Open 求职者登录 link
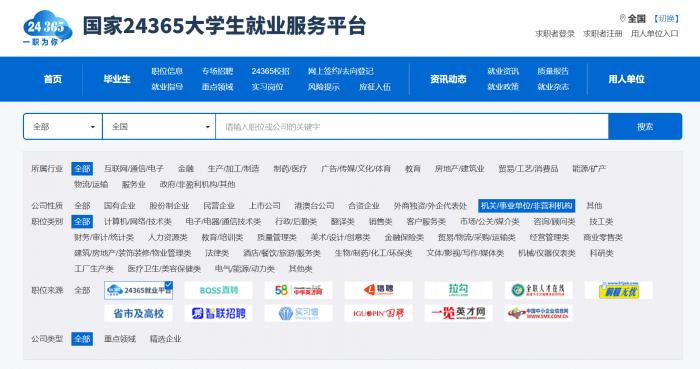Viewport: 700px width, 369px height. [x=555, y=33]
